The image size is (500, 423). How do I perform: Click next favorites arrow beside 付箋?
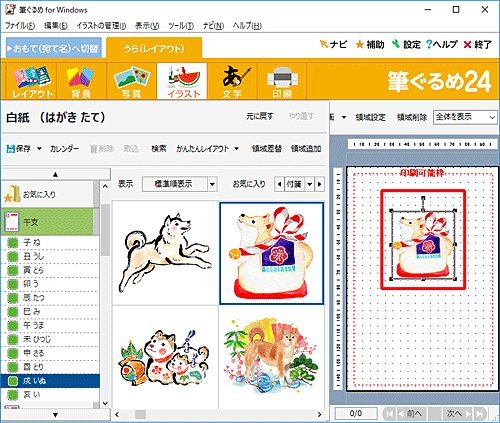tap(319, 184)
